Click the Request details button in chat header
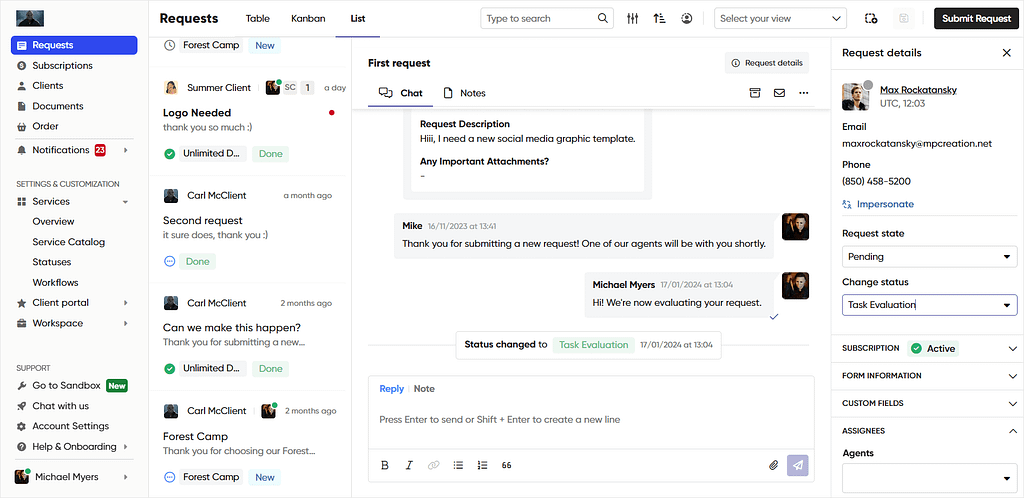Screen dimensions: 1024x498 767,63
